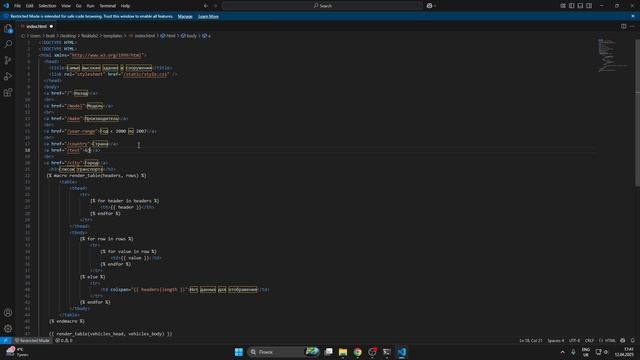640x360 pixels.
Task: Expand the html breadcrumb segment
Action: point(168,36)
